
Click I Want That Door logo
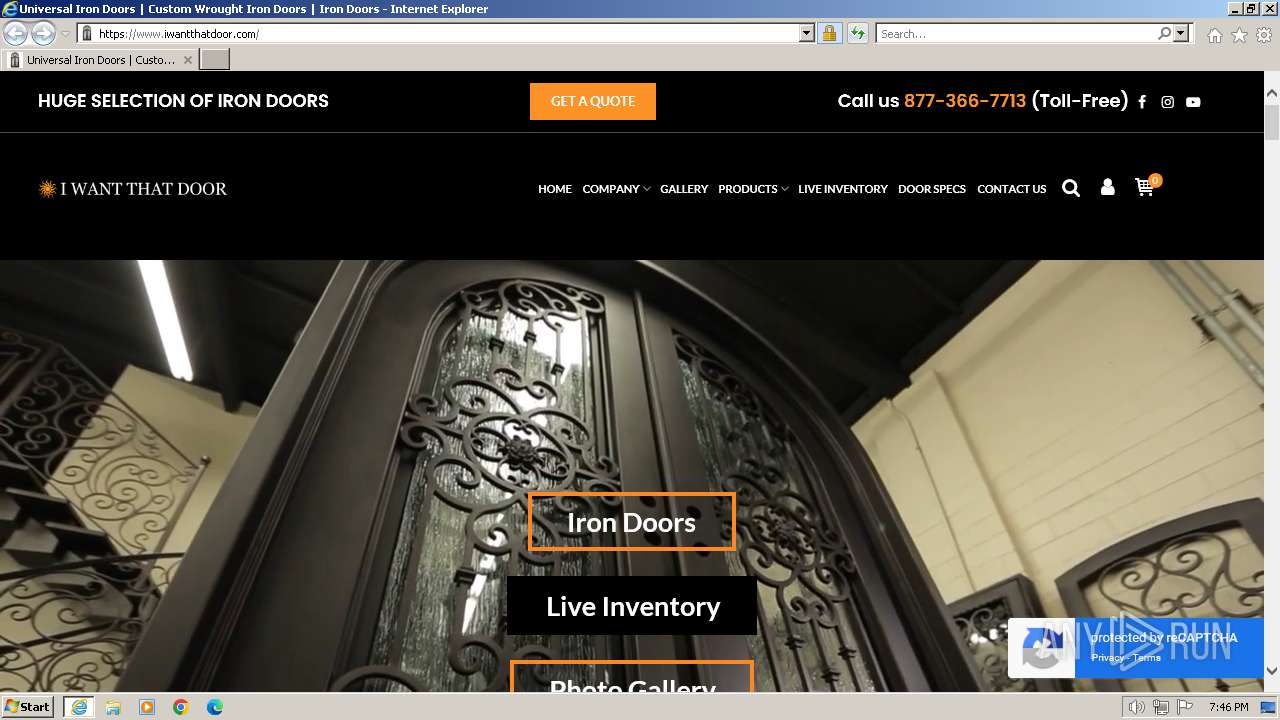point(133,188)
